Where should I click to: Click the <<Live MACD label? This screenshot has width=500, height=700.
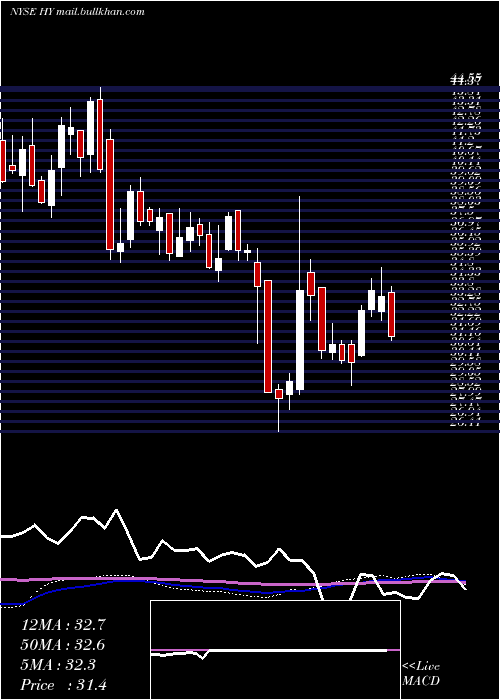(421, 673)
